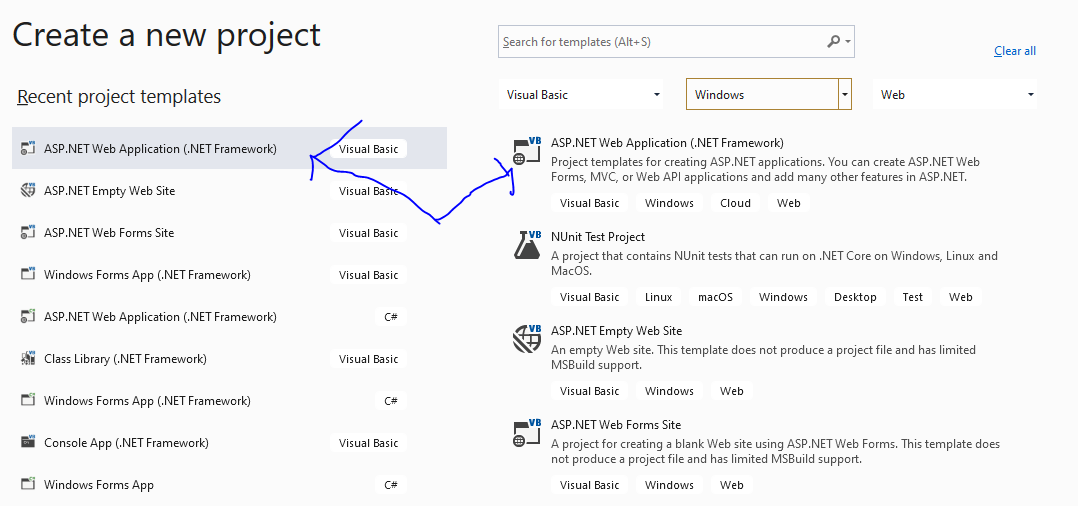Click icon of recent Console App (.NET Framework)
The height and width of the screenshot is (506, 1078).
[x=28, y=442]
